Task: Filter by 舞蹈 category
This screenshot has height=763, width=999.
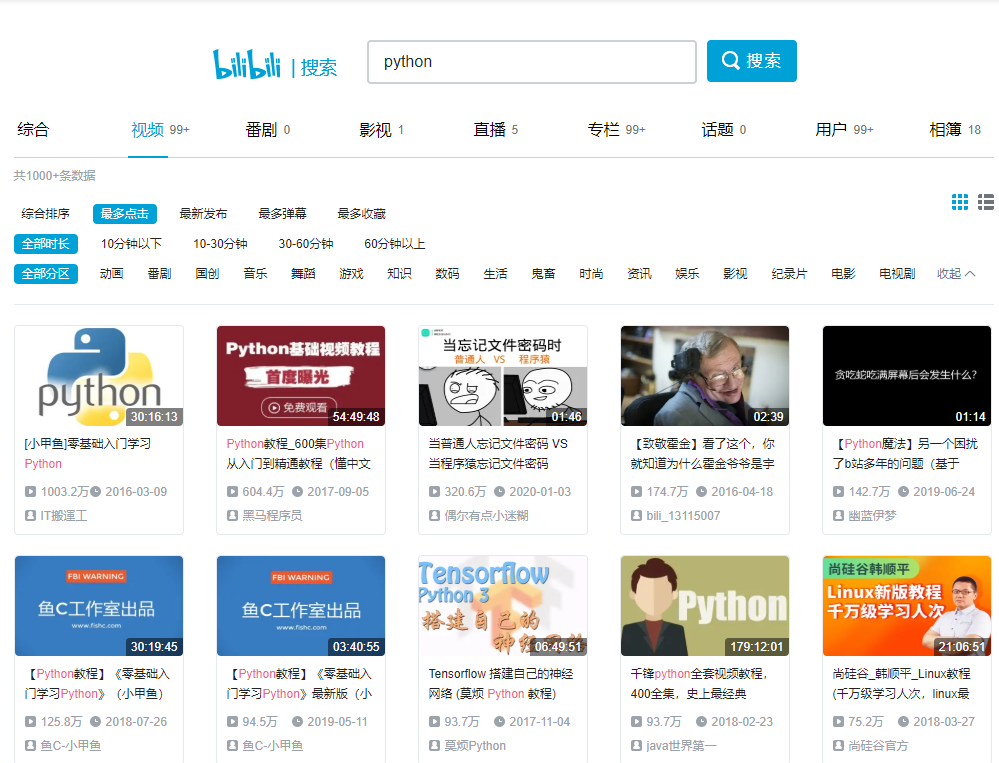Action: pos(303,274)
